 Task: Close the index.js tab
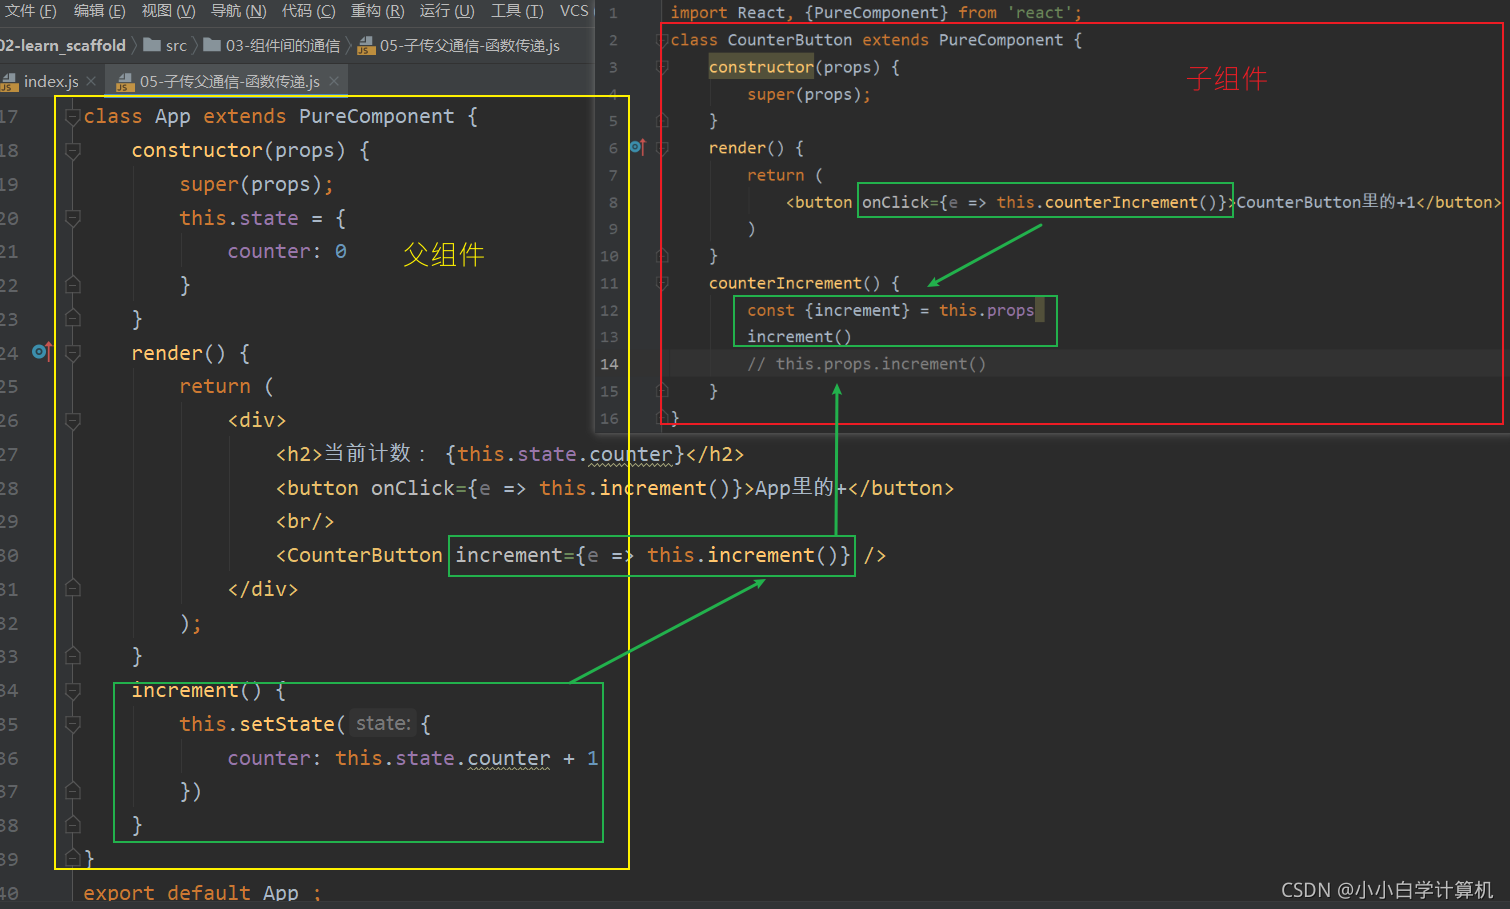point(92,81)
